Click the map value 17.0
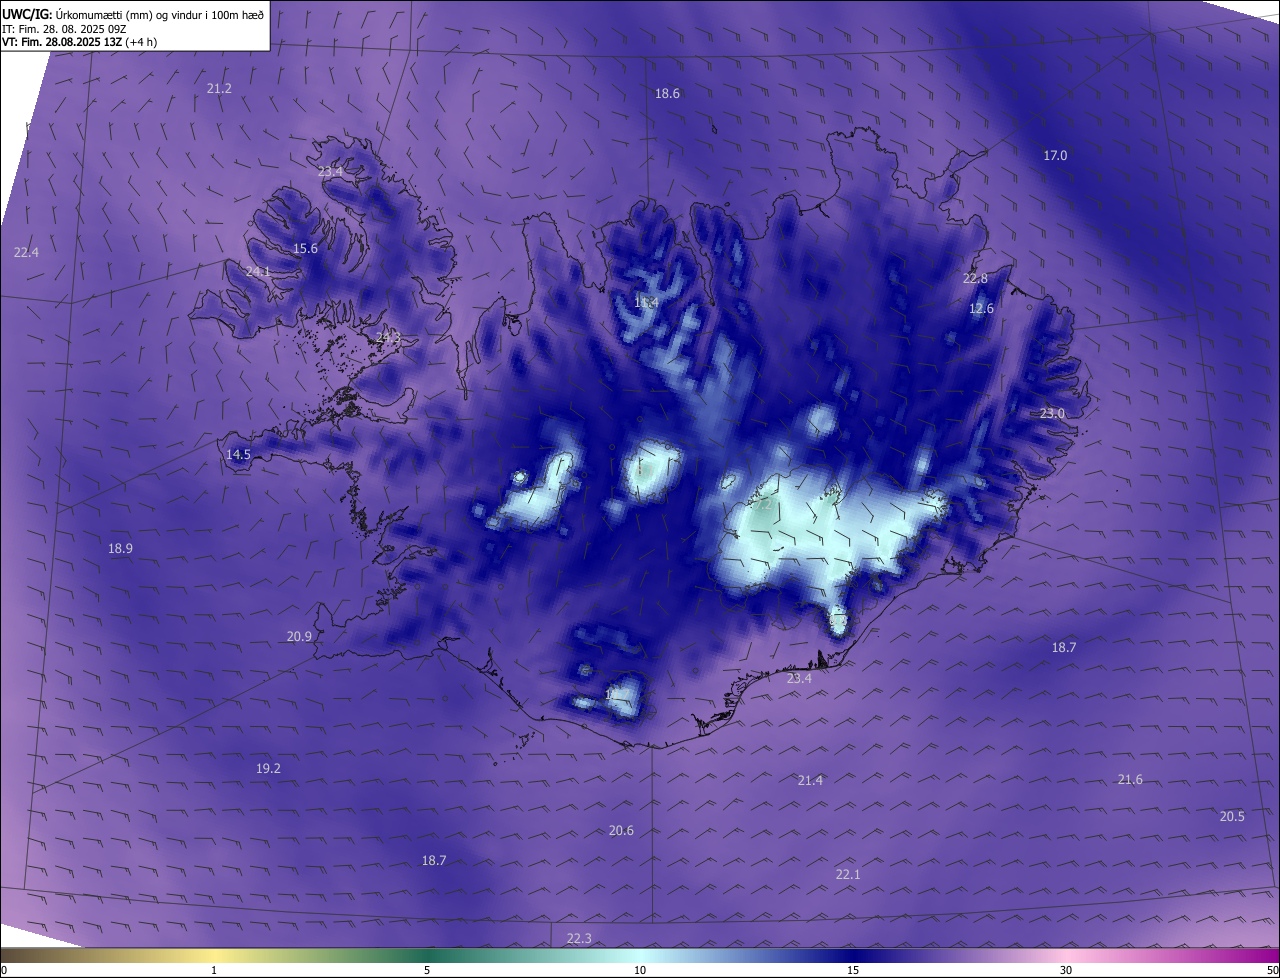The width and height of the screenshot is (1280, 978). pos(1055,156)
